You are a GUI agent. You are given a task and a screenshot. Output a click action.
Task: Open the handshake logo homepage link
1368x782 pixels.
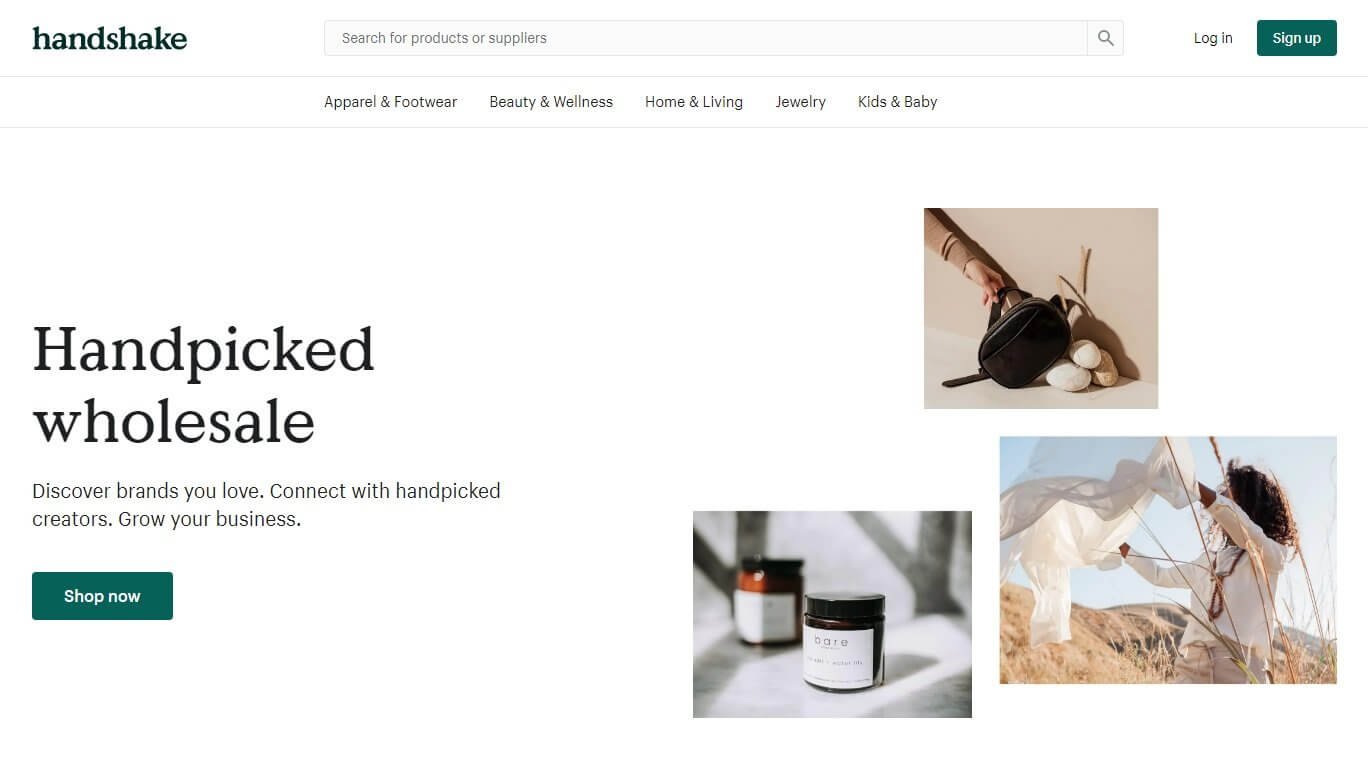click(110, 38)
